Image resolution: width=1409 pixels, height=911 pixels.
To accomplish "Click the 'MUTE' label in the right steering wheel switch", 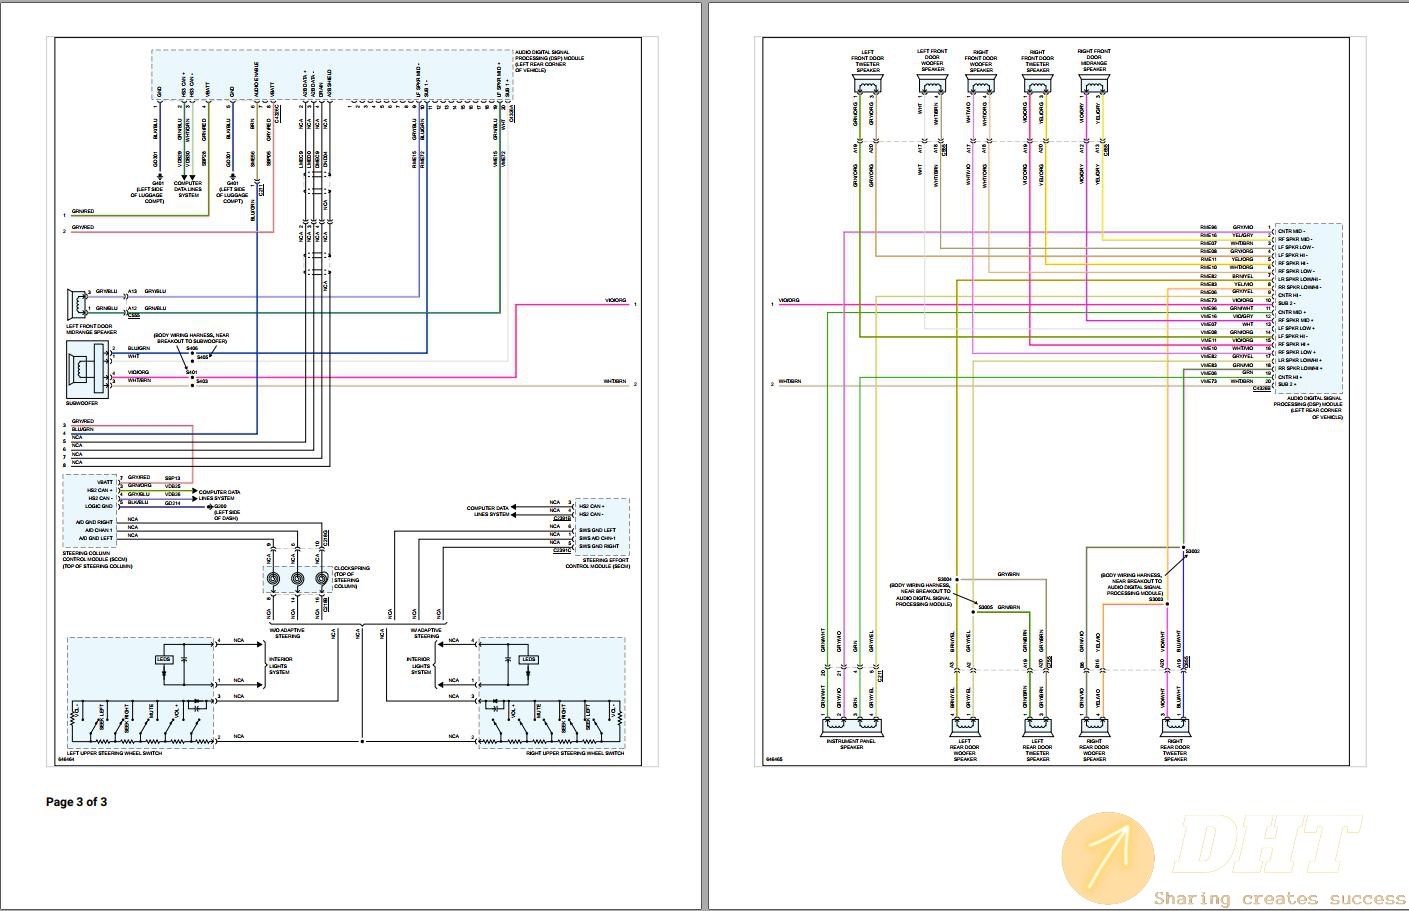I will [539, 712].
